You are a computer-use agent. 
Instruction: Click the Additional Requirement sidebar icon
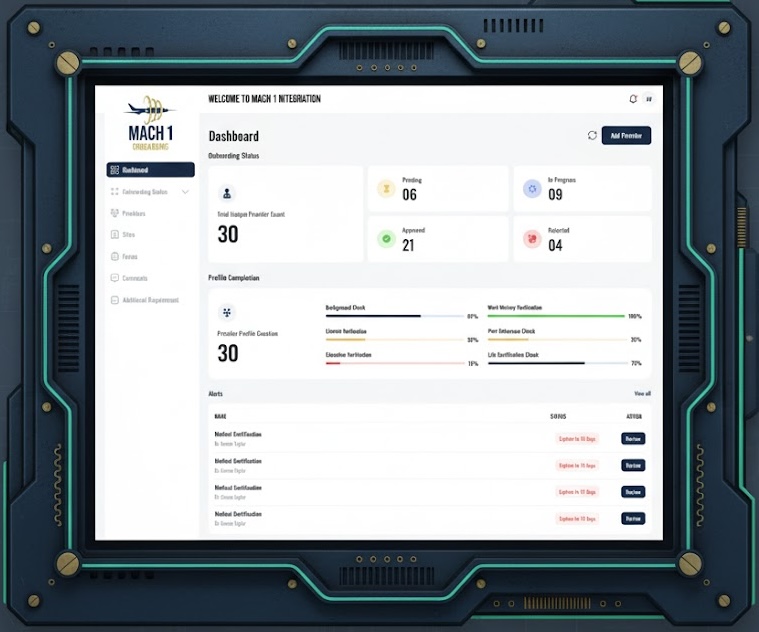pos(115,300)
